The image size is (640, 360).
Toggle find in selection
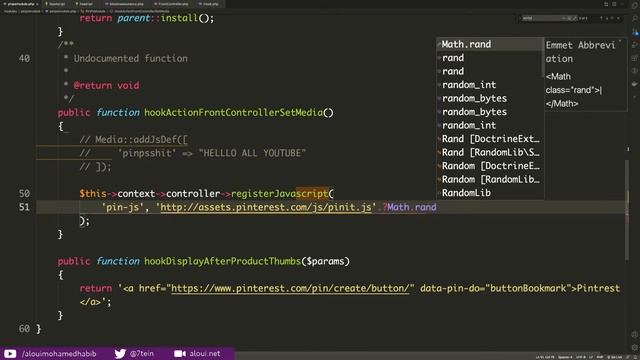pyautogui.click(x=612, y=18)
